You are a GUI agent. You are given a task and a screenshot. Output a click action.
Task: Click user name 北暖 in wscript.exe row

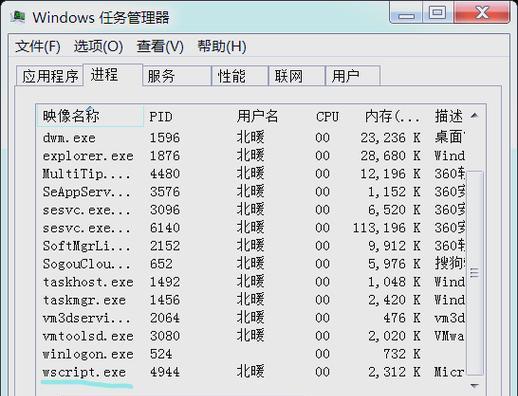pyautogui.click(x=251, y=371)
